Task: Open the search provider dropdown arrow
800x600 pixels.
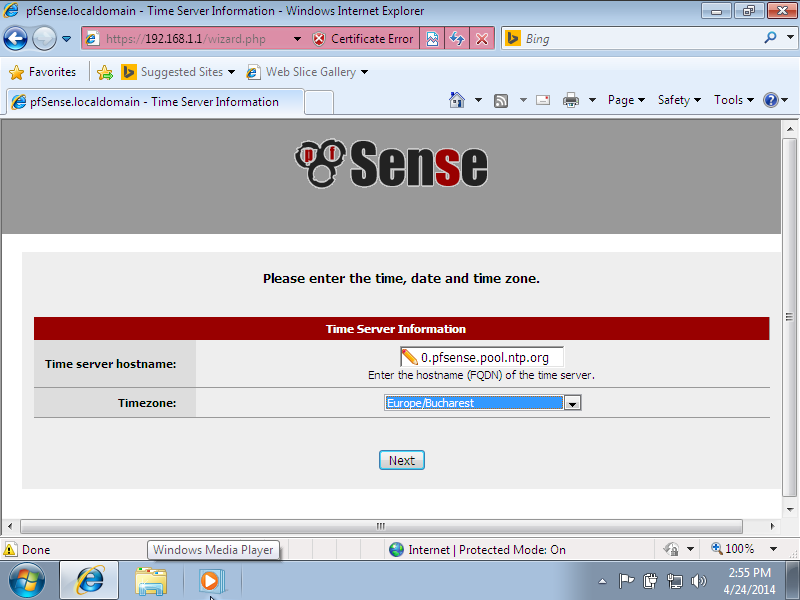Action: point(790,37)
